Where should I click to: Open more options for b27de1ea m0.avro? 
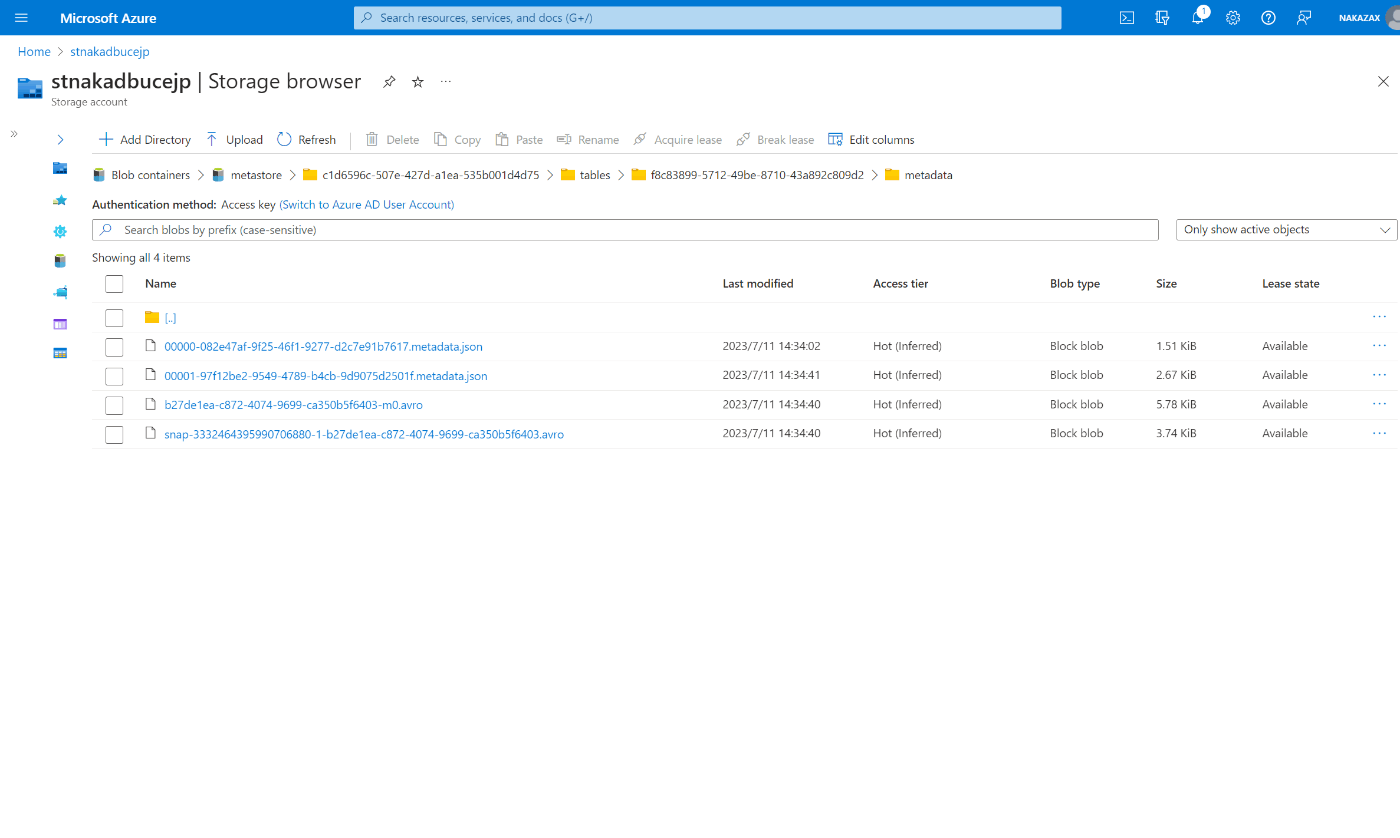(1380, 404)
